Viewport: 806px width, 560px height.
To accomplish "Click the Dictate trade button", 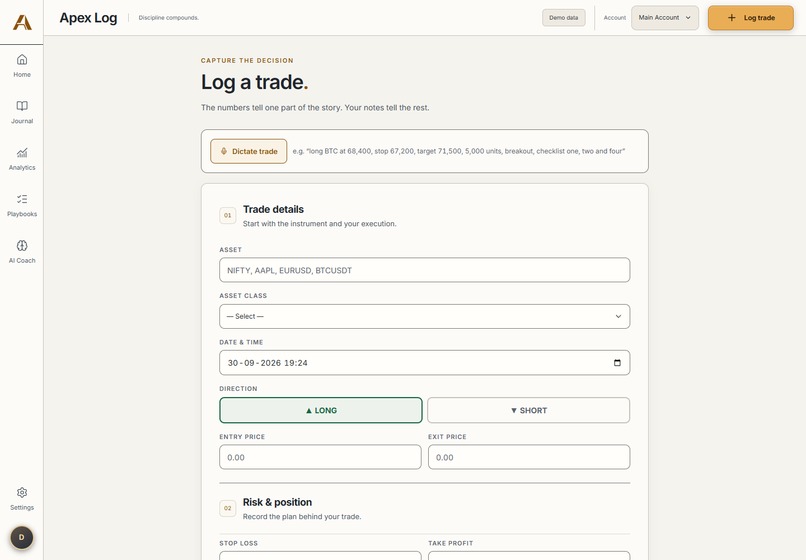I will tap(248, 151).
